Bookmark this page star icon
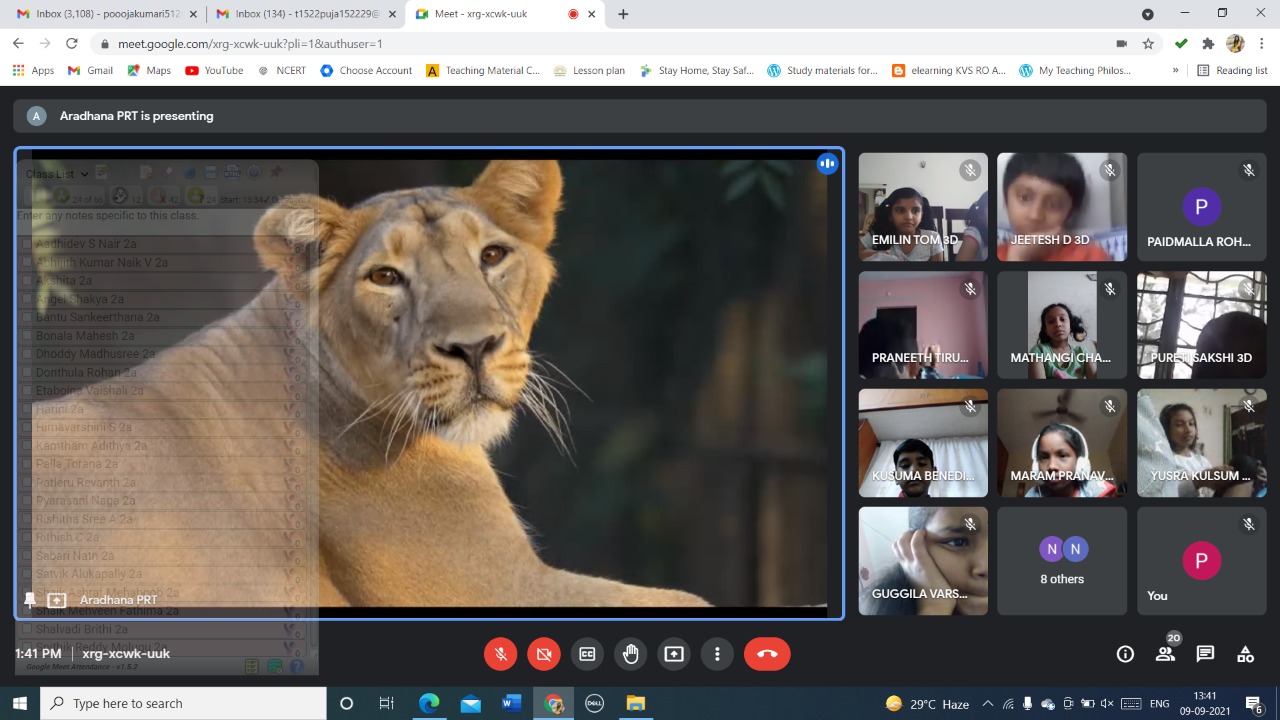 (1148, 44)
